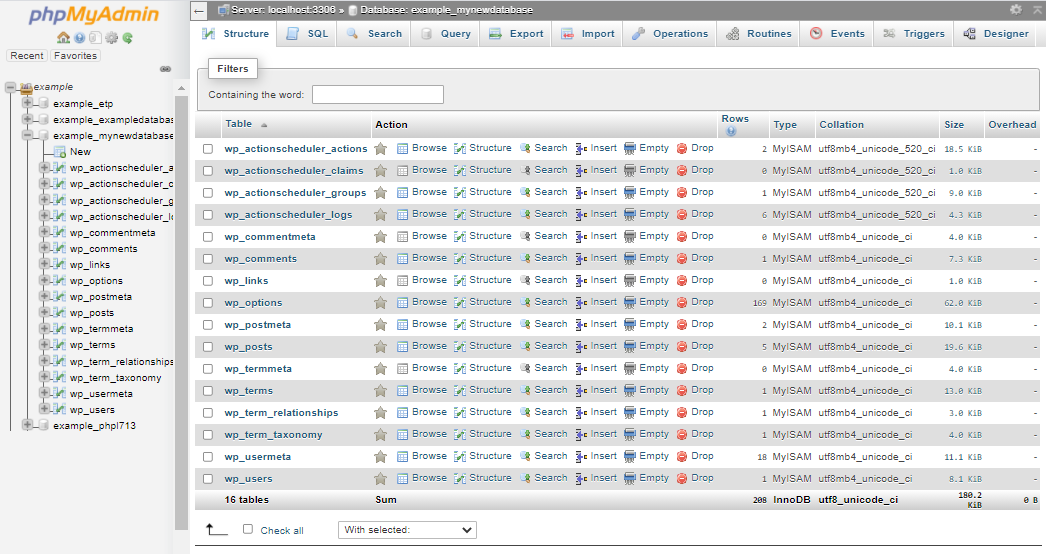Expand the example_etp database tree node

click(x=28, y=103)
